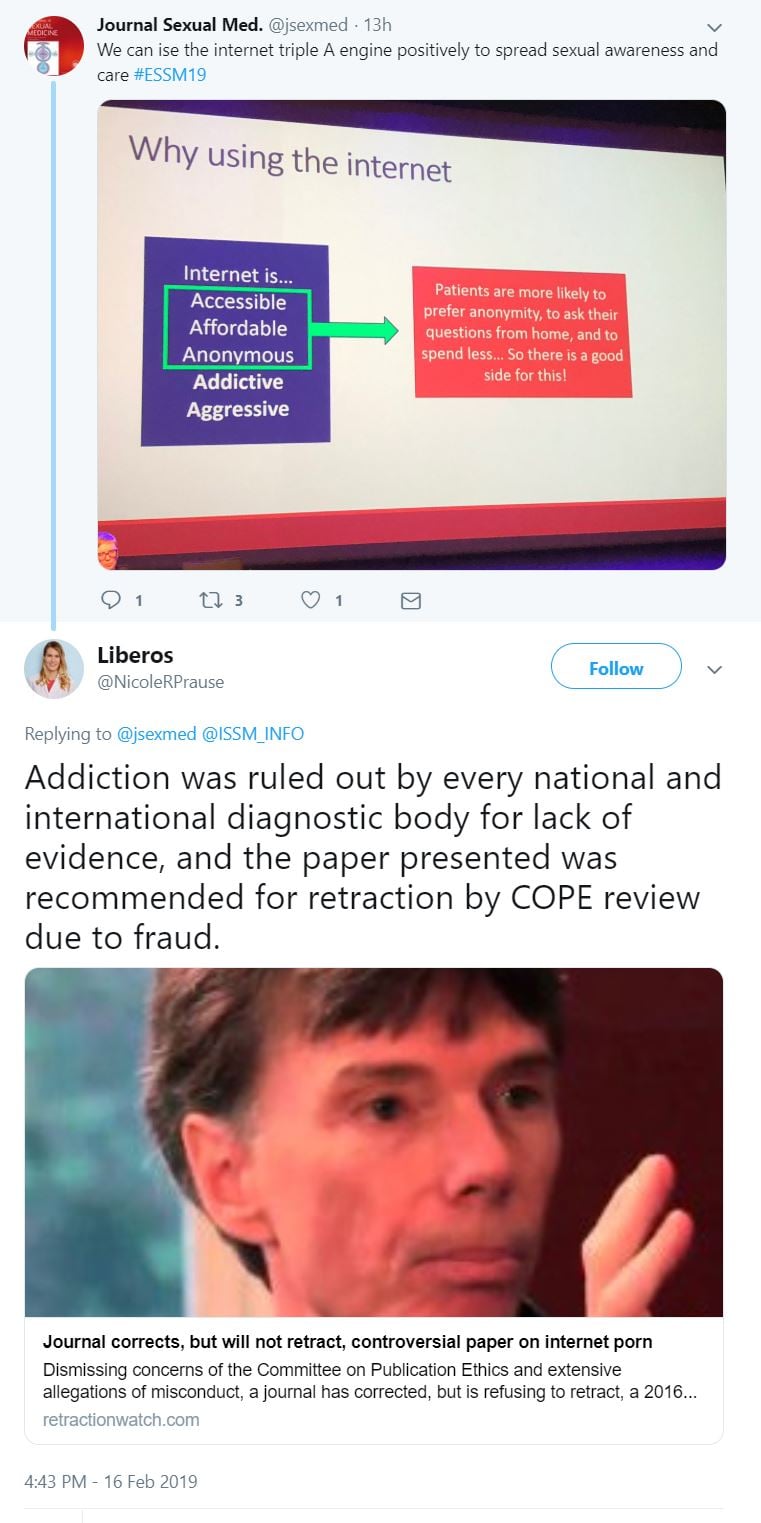
Task: Open the #ESSM19 hashtag
Action: coord(170,75)
